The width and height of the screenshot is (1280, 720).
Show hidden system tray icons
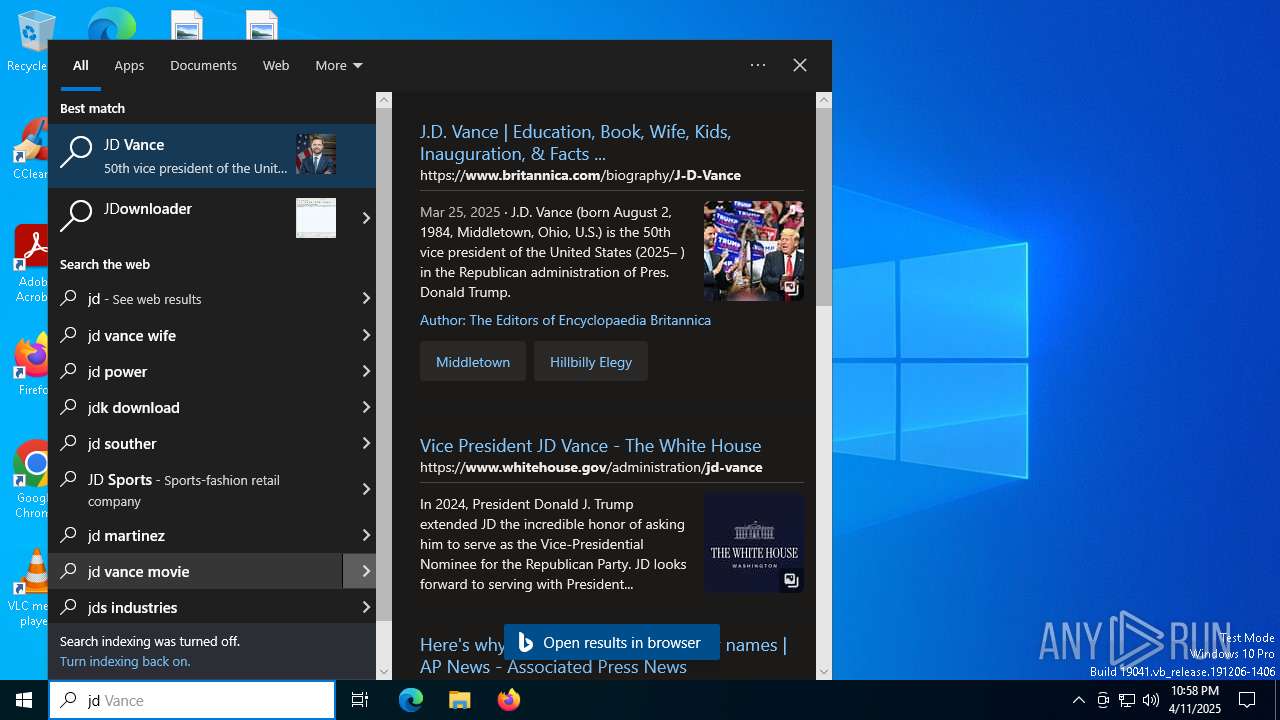(1078, 700)
